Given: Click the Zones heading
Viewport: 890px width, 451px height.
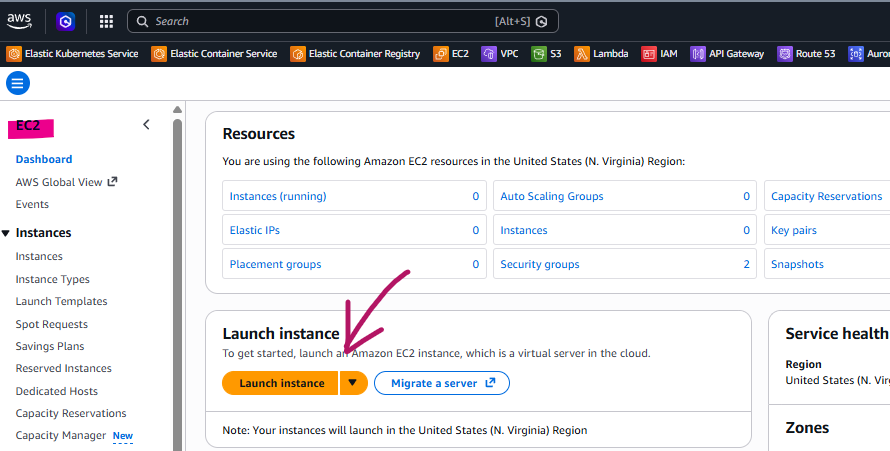Looking at the screenshot, I should pyautogui.click(x=807, y=428).
